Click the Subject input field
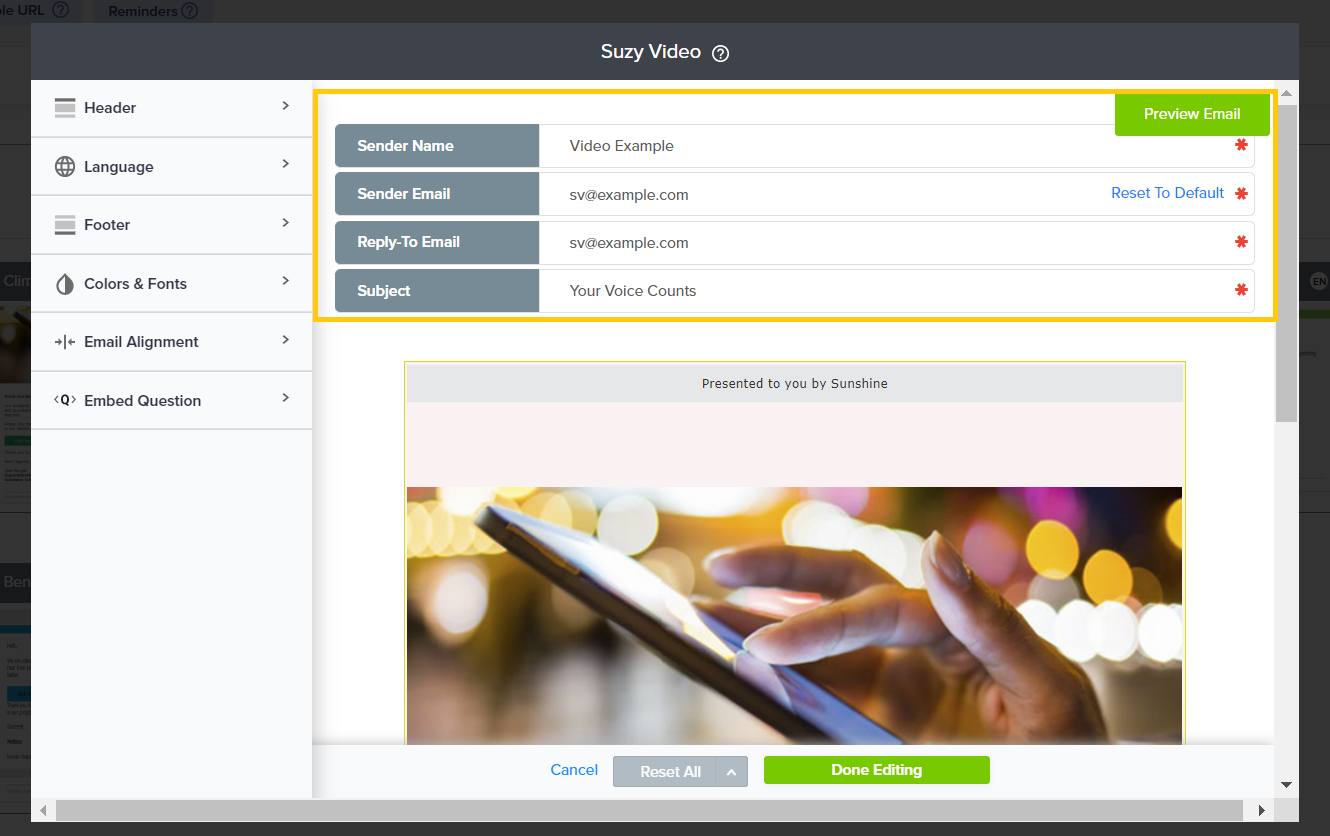 880,291
